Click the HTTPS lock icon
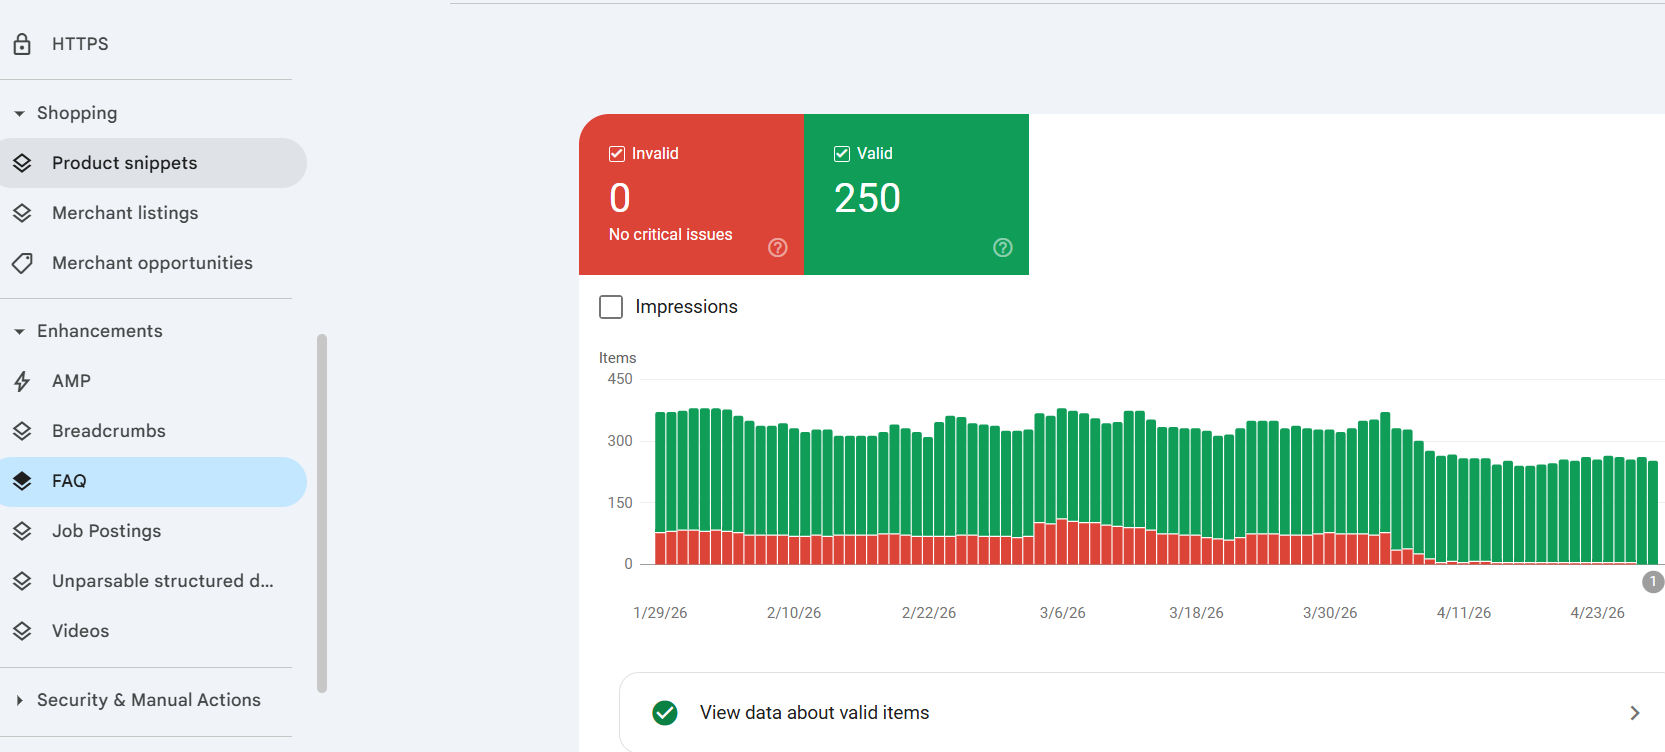 click(22, 44)
